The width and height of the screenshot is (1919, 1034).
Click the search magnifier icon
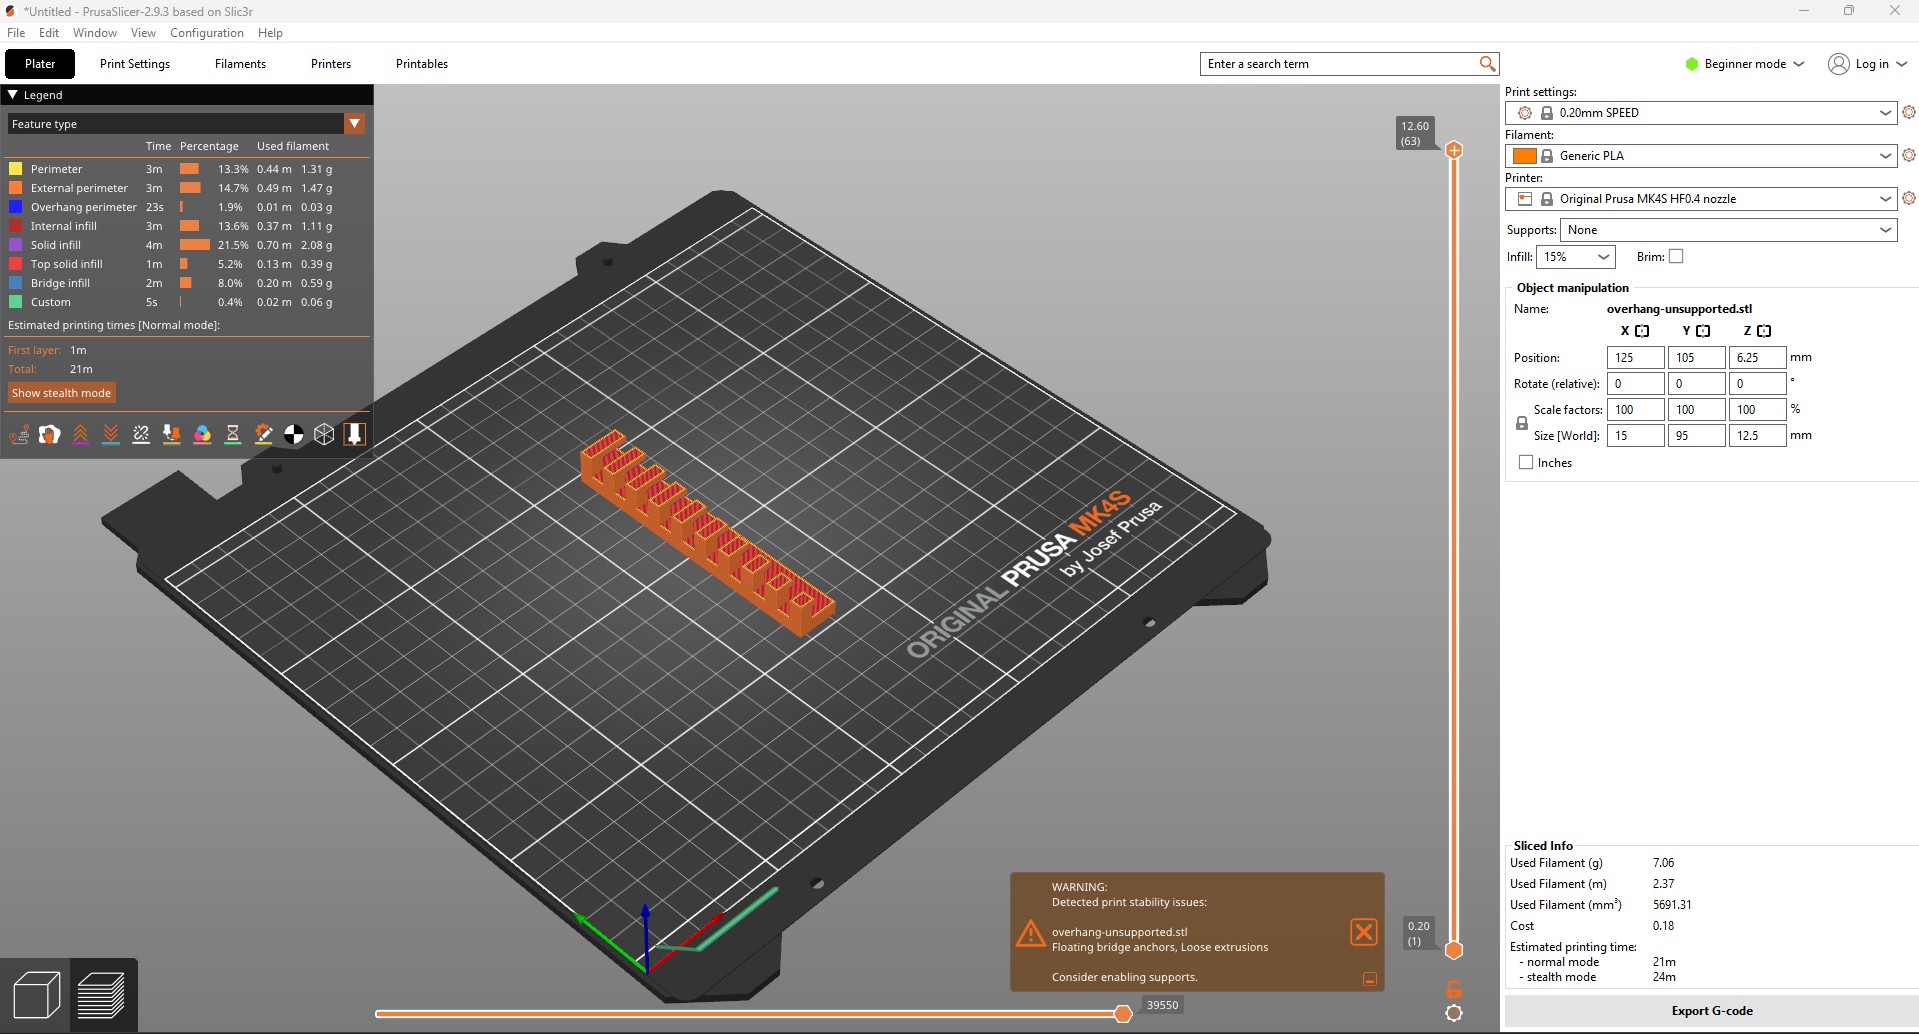[1487, 64]
